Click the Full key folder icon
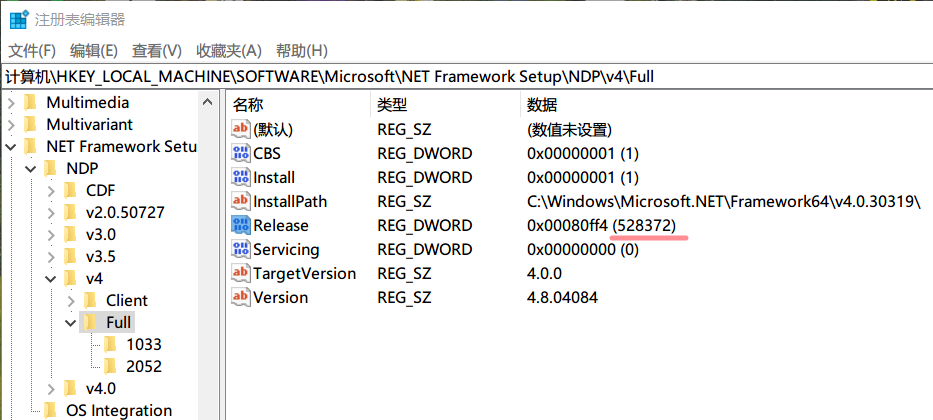This screenshot has width=933, height=420. (x=90, y=322)
